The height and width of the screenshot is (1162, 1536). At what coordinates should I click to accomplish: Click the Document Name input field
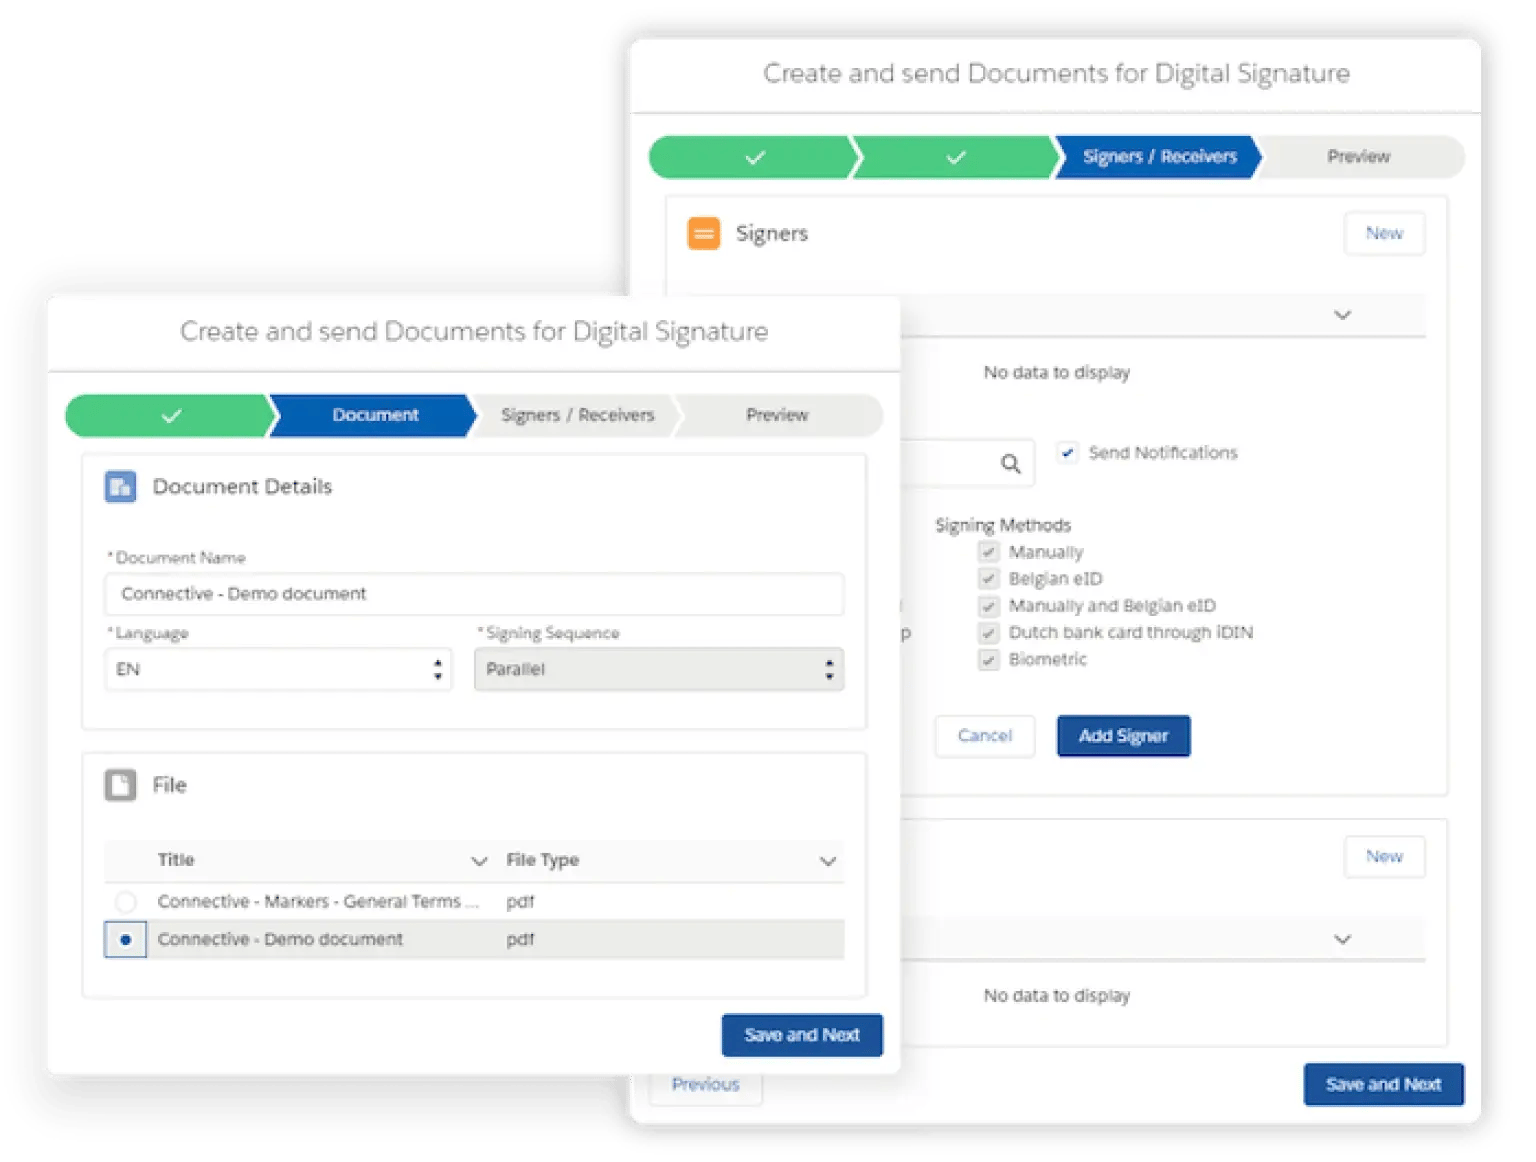(474, 594)
